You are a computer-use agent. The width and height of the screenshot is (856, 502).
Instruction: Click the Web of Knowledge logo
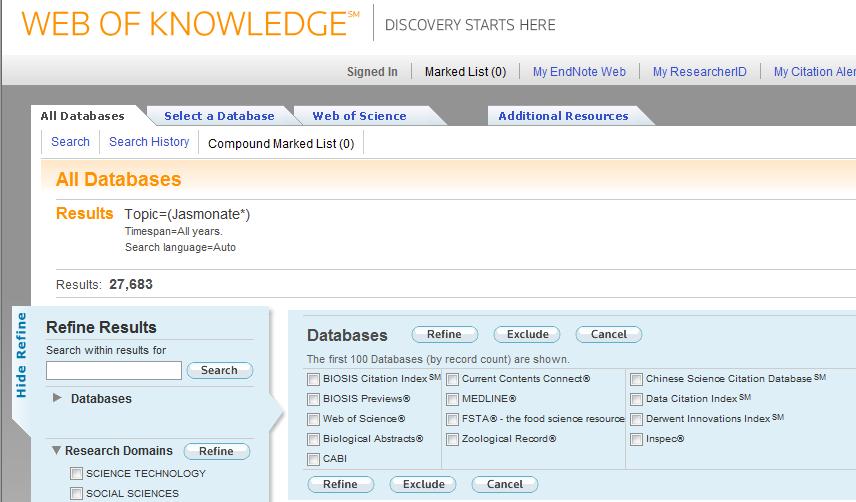[x=190, y=24]
